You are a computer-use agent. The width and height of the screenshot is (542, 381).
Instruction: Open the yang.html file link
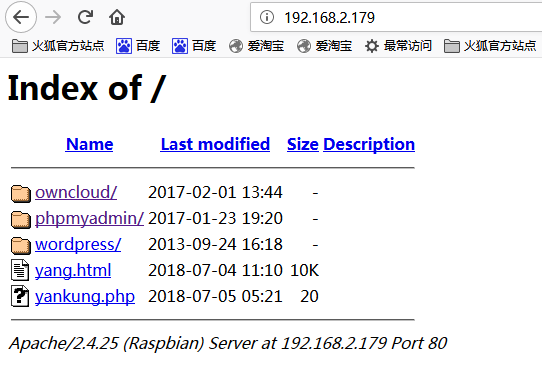click(x=73, y=270)
